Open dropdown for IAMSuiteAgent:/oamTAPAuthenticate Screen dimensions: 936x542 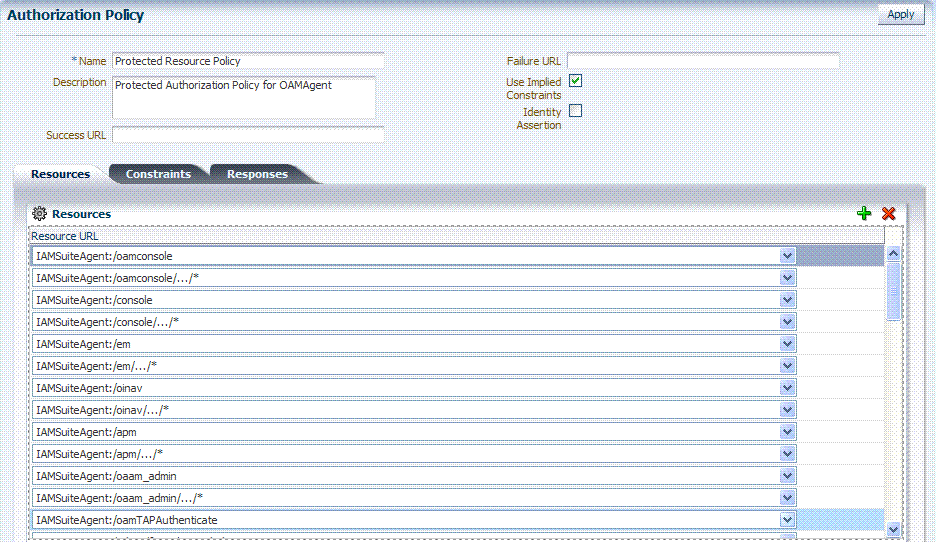tap(787, 521)
